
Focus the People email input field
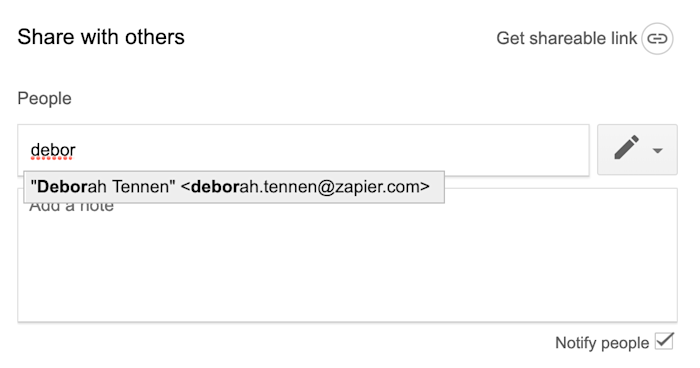(303, 150)
